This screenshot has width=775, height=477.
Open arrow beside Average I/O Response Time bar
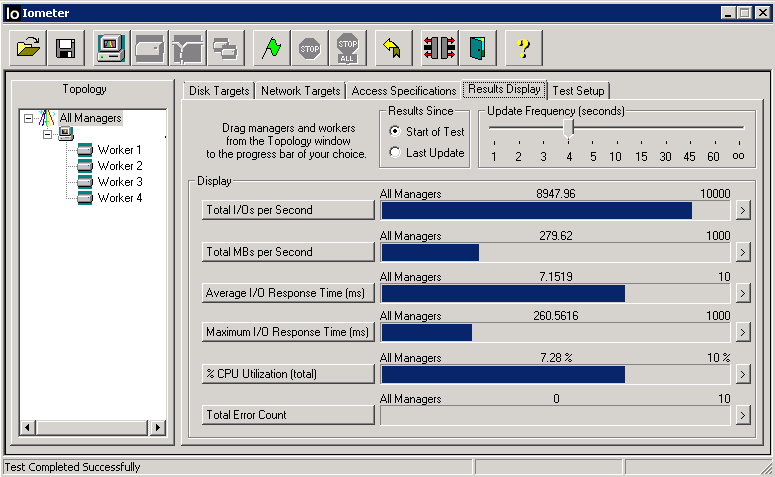pos(742,293)
